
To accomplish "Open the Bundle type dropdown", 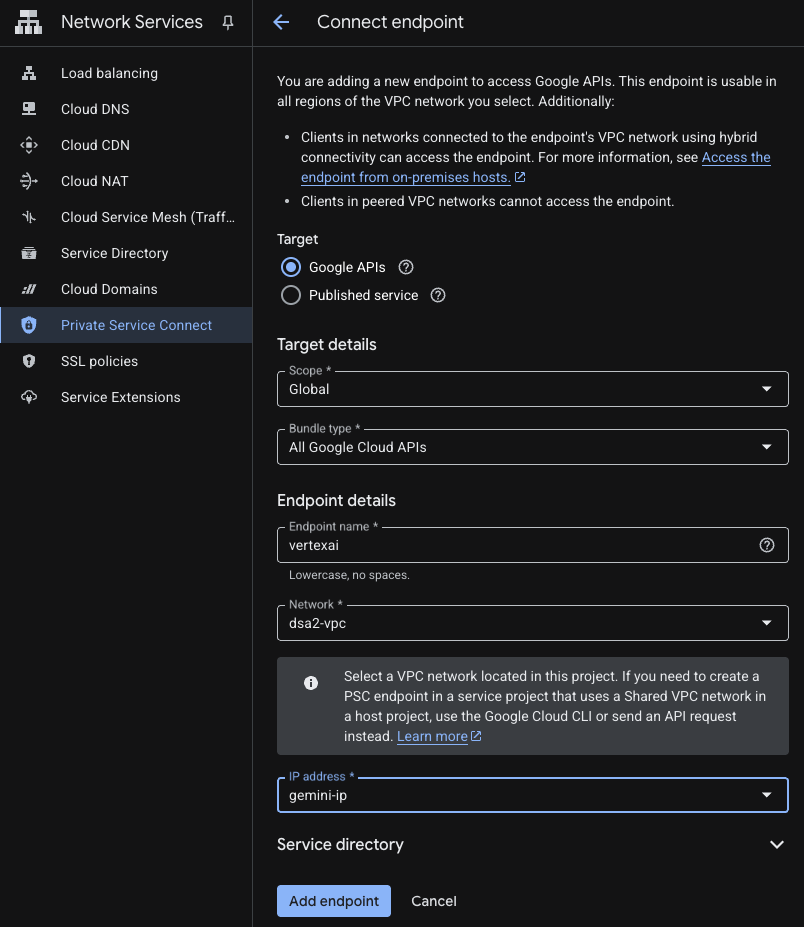I will click(x=533, y=447).
